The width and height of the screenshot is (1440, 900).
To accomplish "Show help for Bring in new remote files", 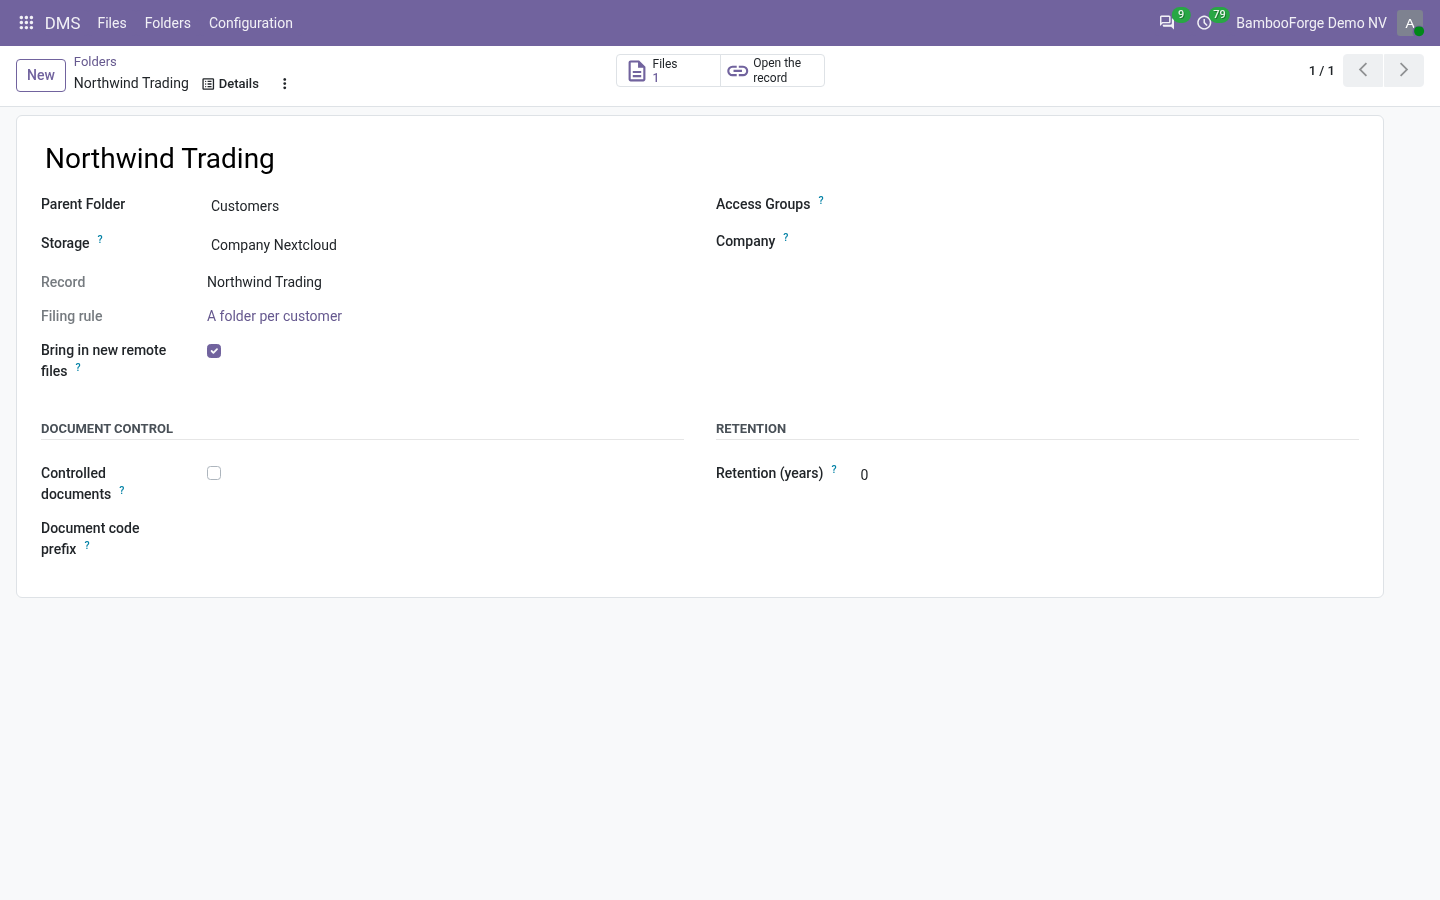I will (78, 367).
